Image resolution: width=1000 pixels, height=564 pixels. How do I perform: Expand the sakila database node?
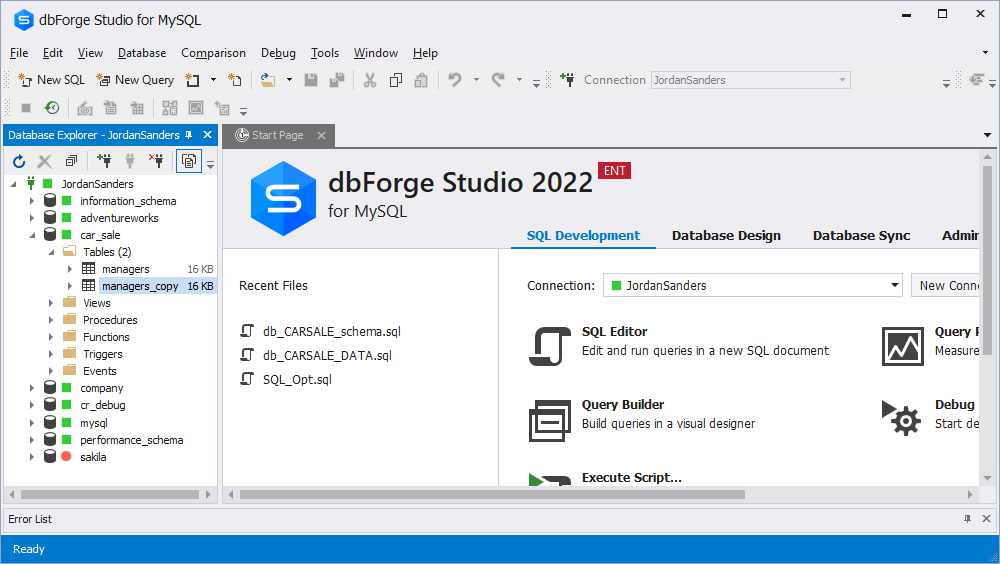coord(31,457)
